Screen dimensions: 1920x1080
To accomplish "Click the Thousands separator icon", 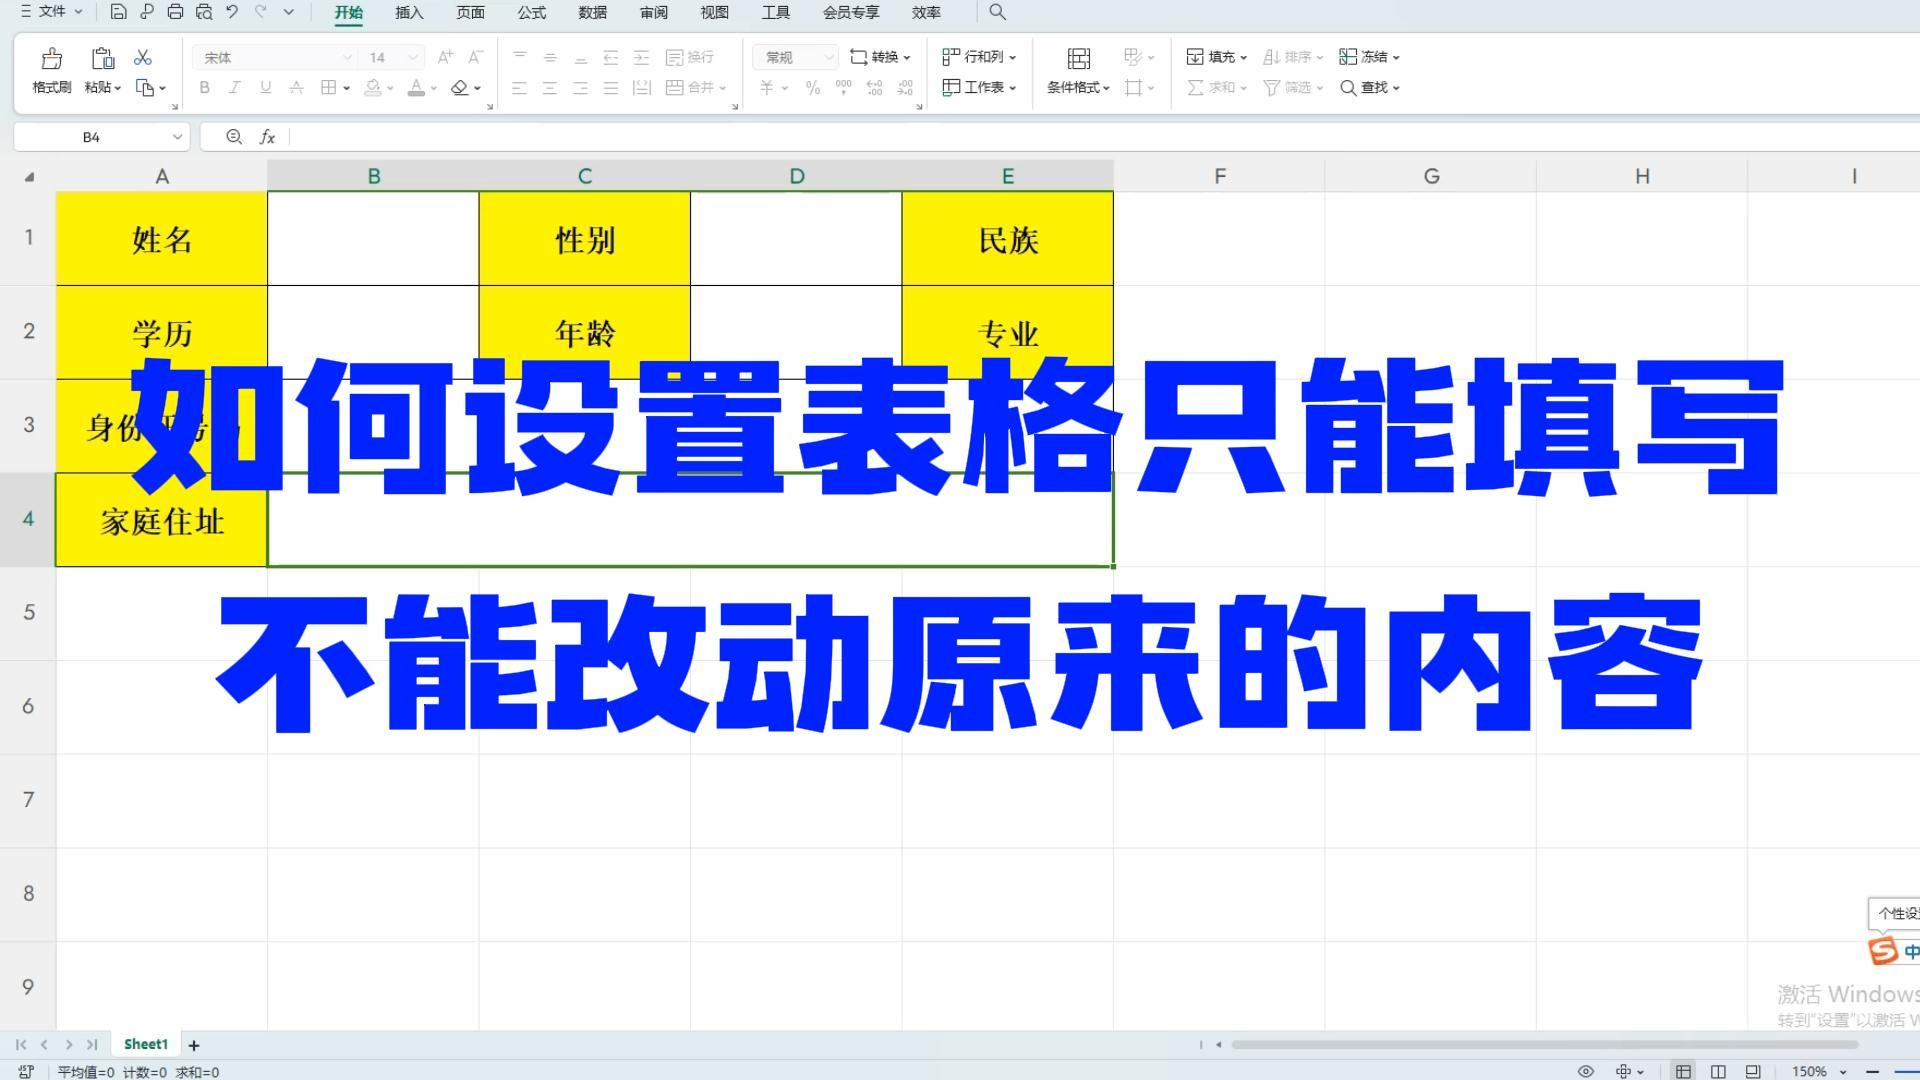I will 843,88.
